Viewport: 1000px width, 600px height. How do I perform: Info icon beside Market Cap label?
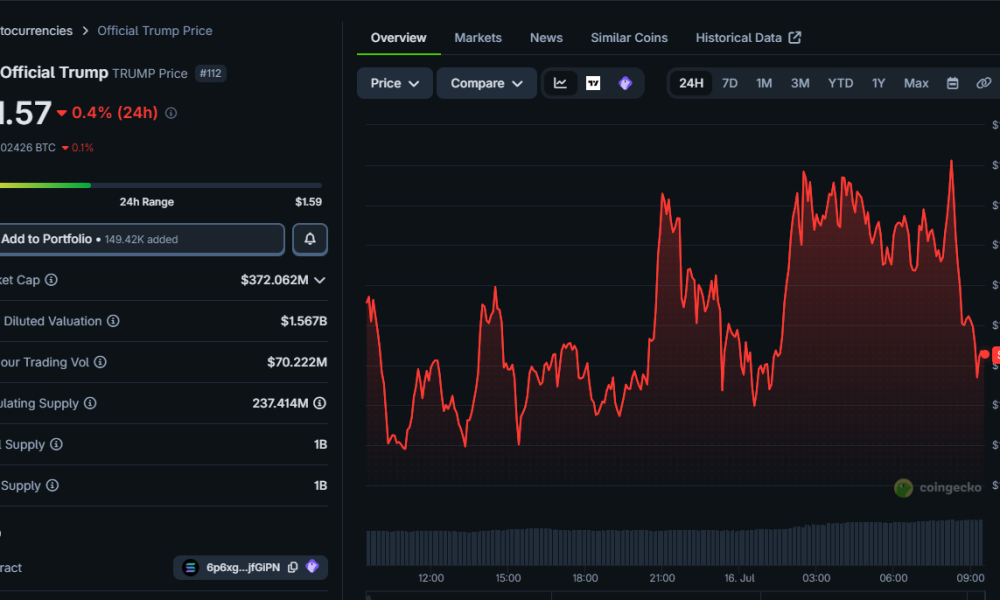pyautogui.click(x=51, y=280)
